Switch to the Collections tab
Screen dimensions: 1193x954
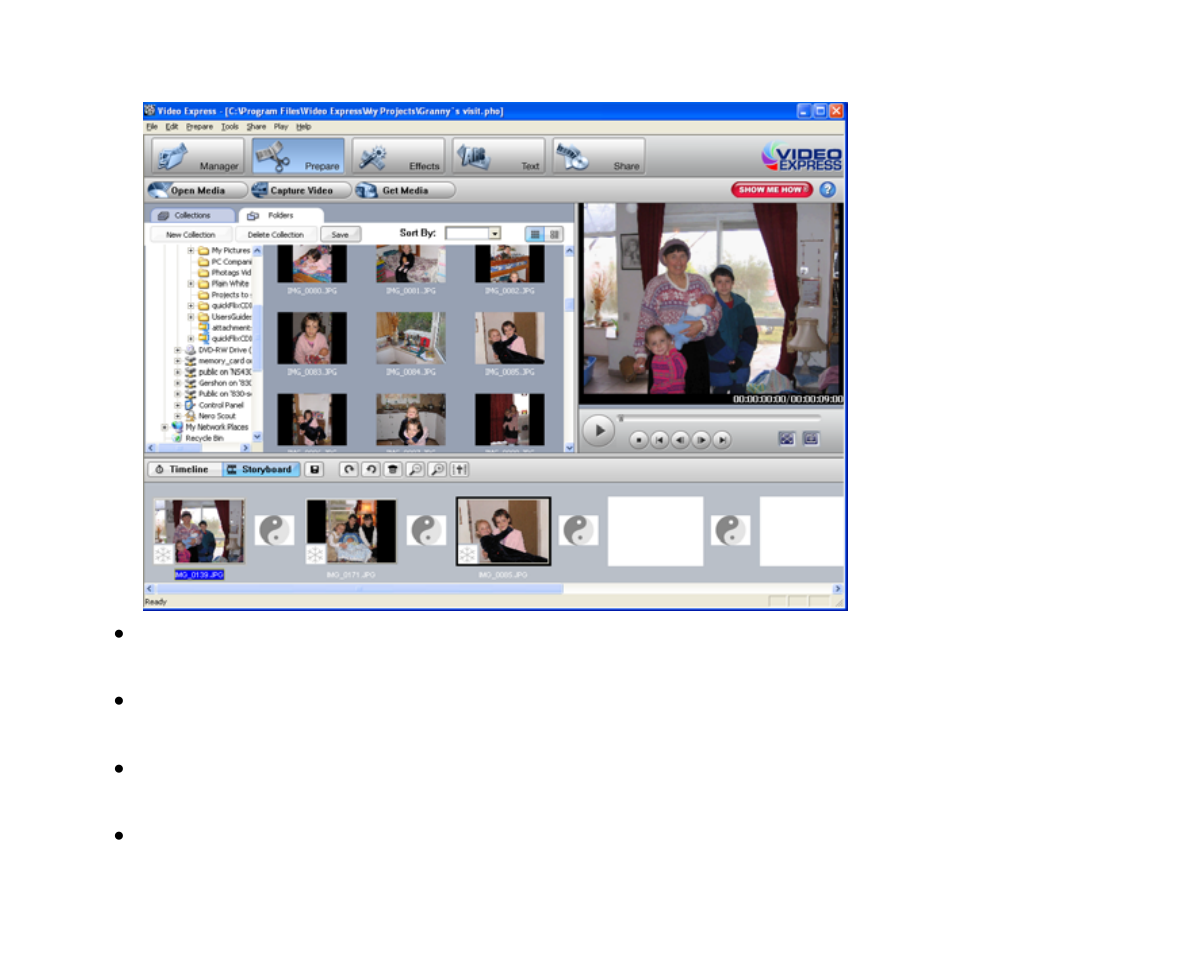click(192, 215)
